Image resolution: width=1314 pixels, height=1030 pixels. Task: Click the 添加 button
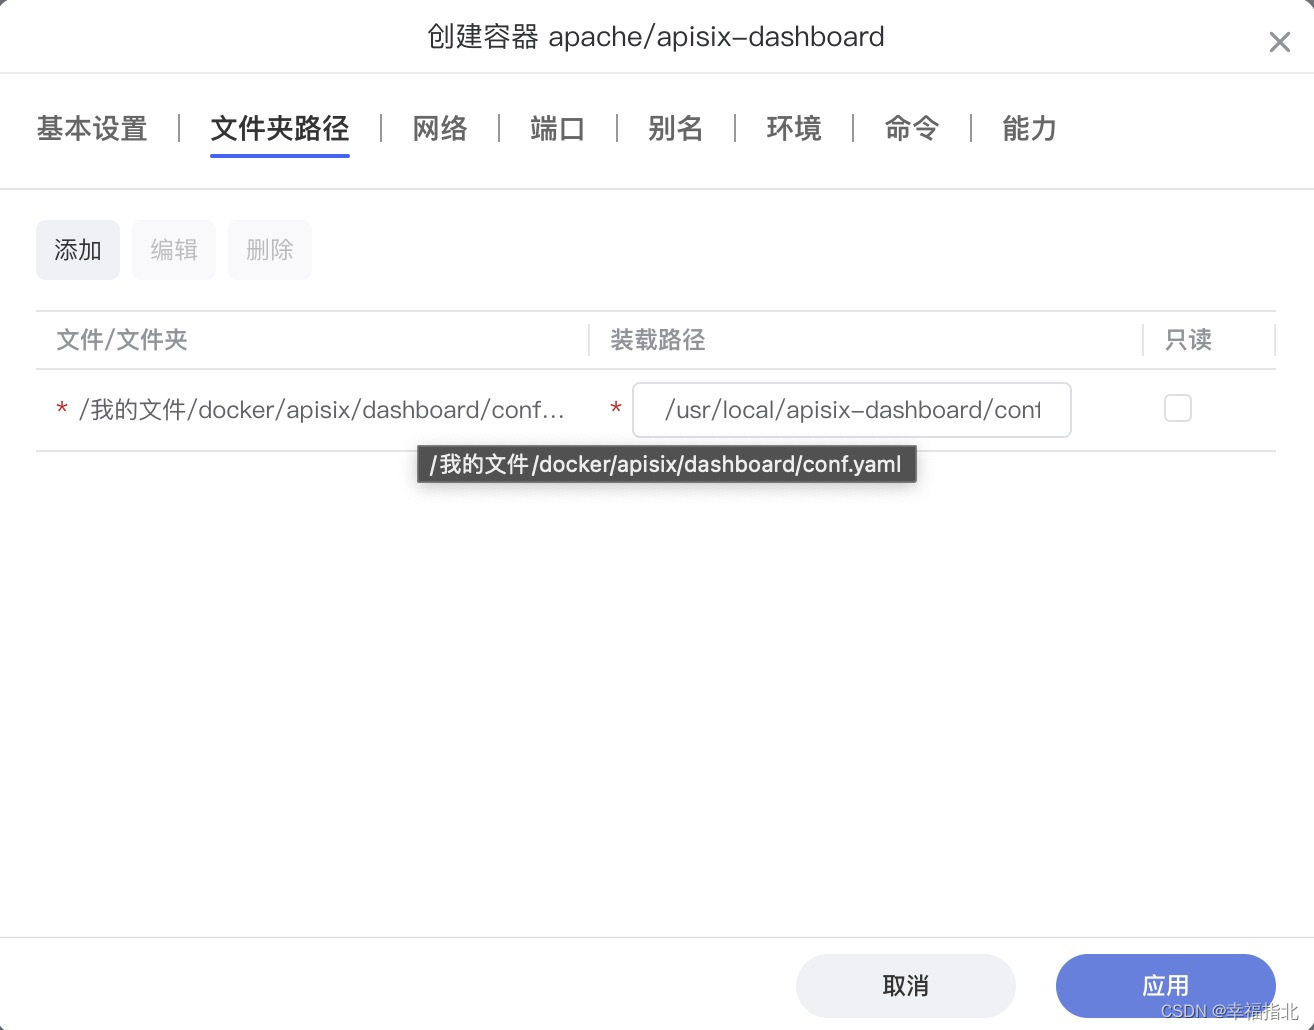[78, 250]
